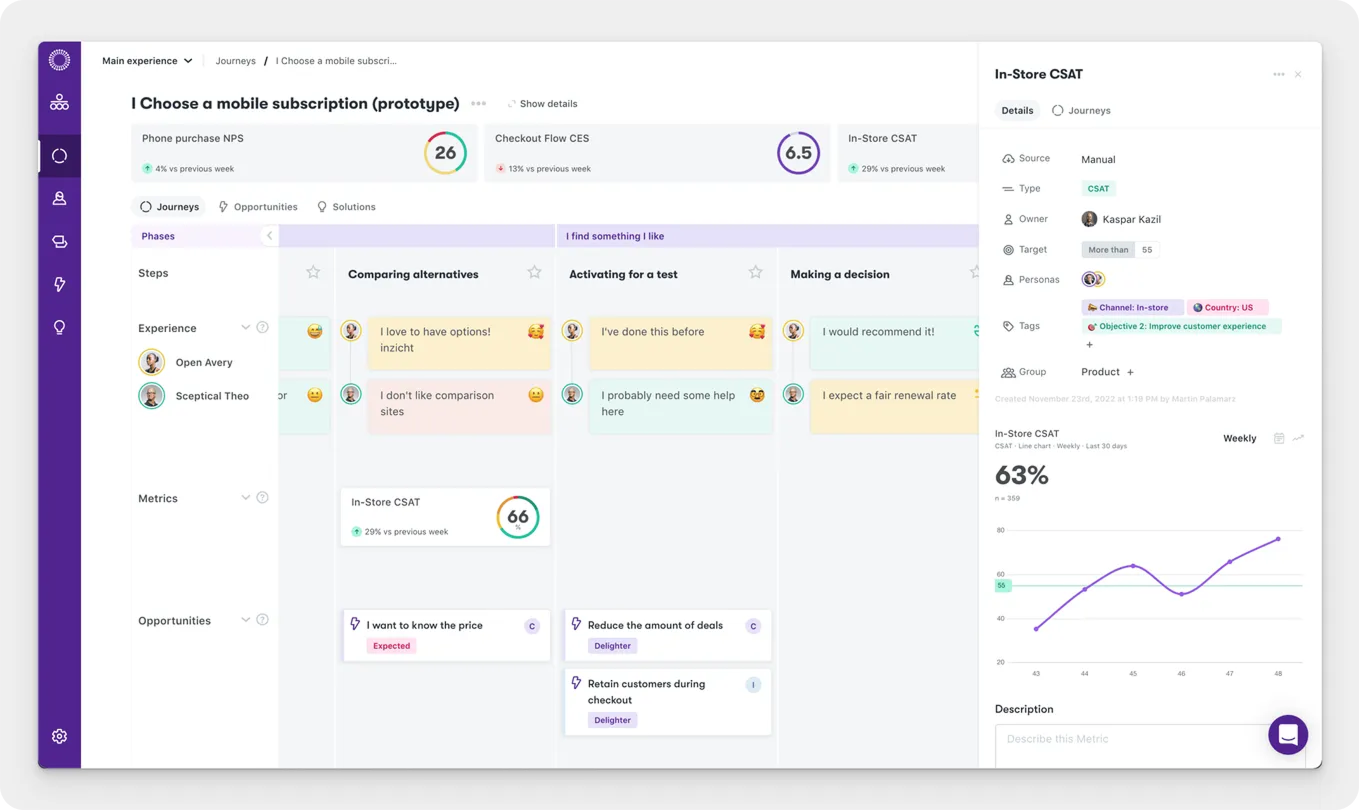Go to Journeys in the breadcrumb
This screenshot has height=810, width=1359.
click(x=236, y=61)
